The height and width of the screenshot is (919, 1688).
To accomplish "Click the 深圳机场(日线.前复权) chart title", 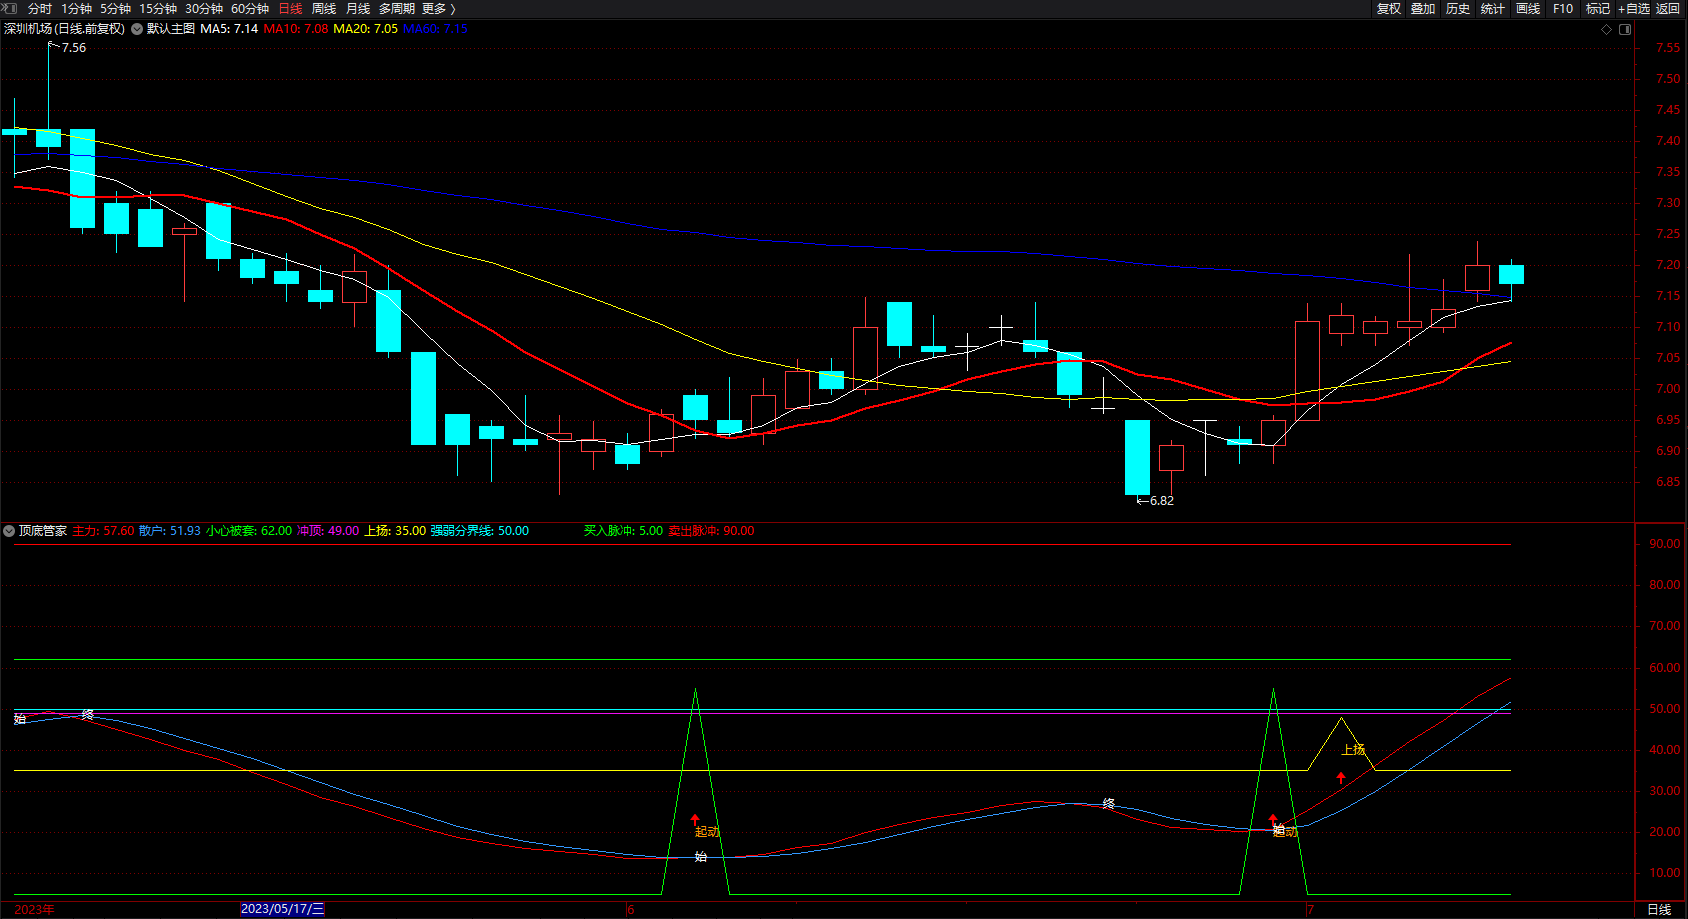I will (65, 29).
